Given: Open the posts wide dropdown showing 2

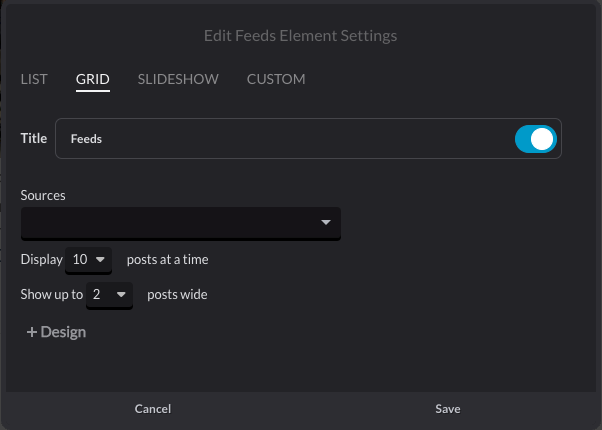Looking at the screenshot, I should pyautogui.click(x=109, y=295).
